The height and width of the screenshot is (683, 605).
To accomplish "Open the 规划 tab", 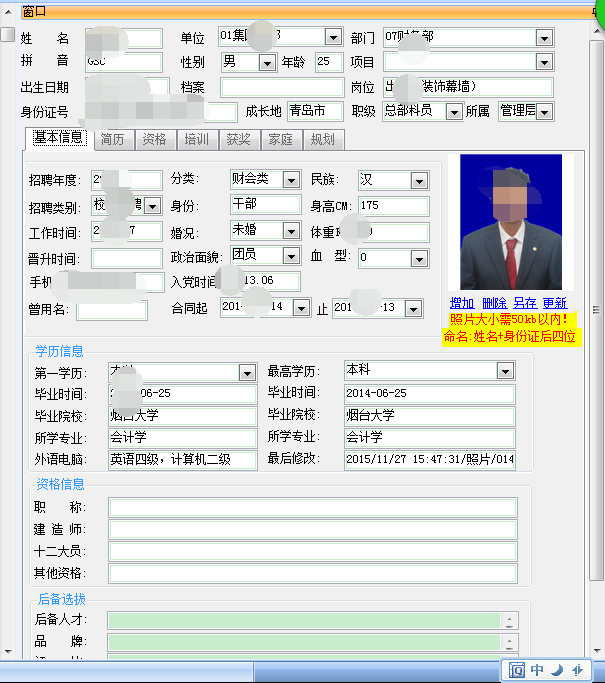I will (x=323, y=140).
